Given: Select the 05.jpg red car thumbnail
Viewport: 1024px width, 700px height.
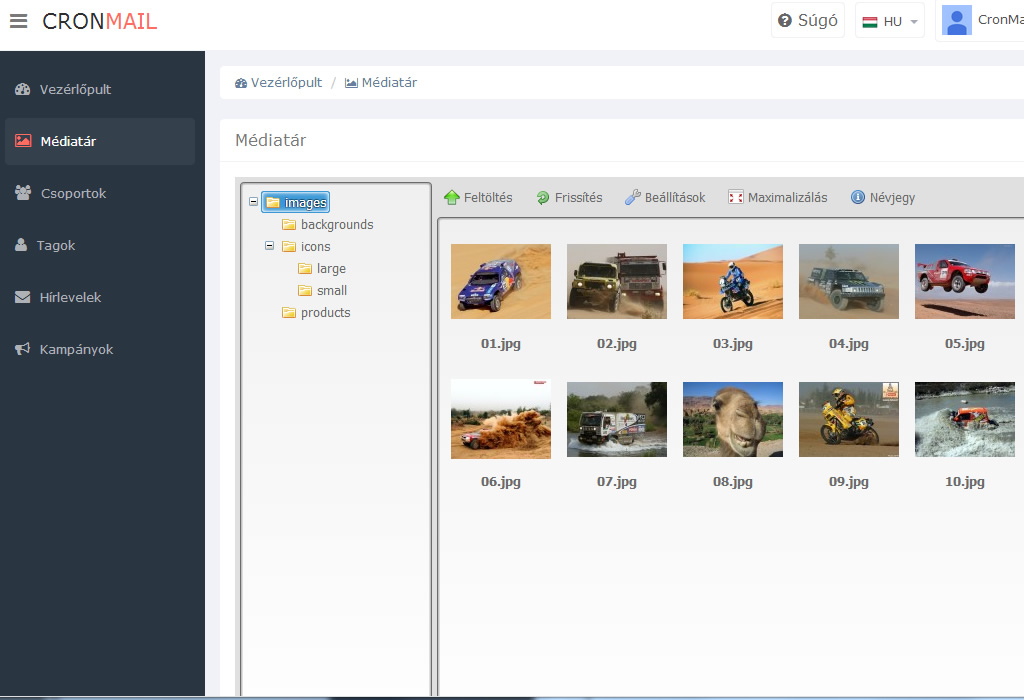Looking at the screenshot, I should 965,281.
